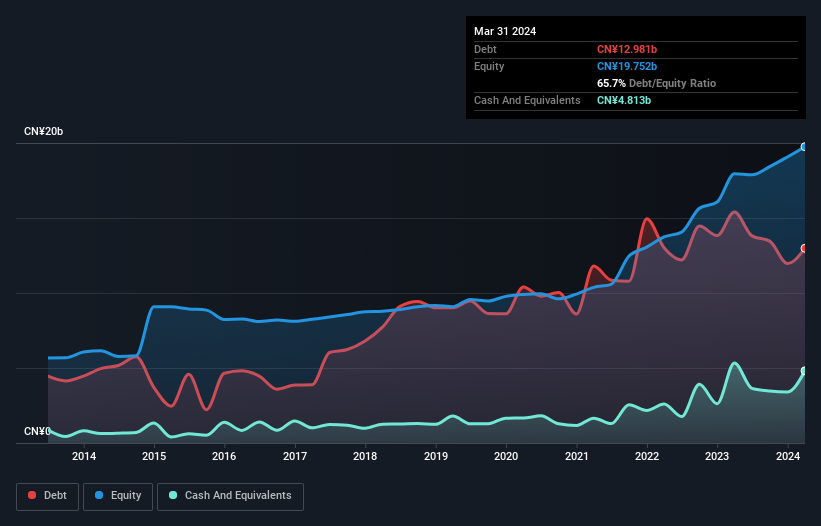821x526 pixels.
Task: Click the 2020 x-axis label
Action: 506,456
